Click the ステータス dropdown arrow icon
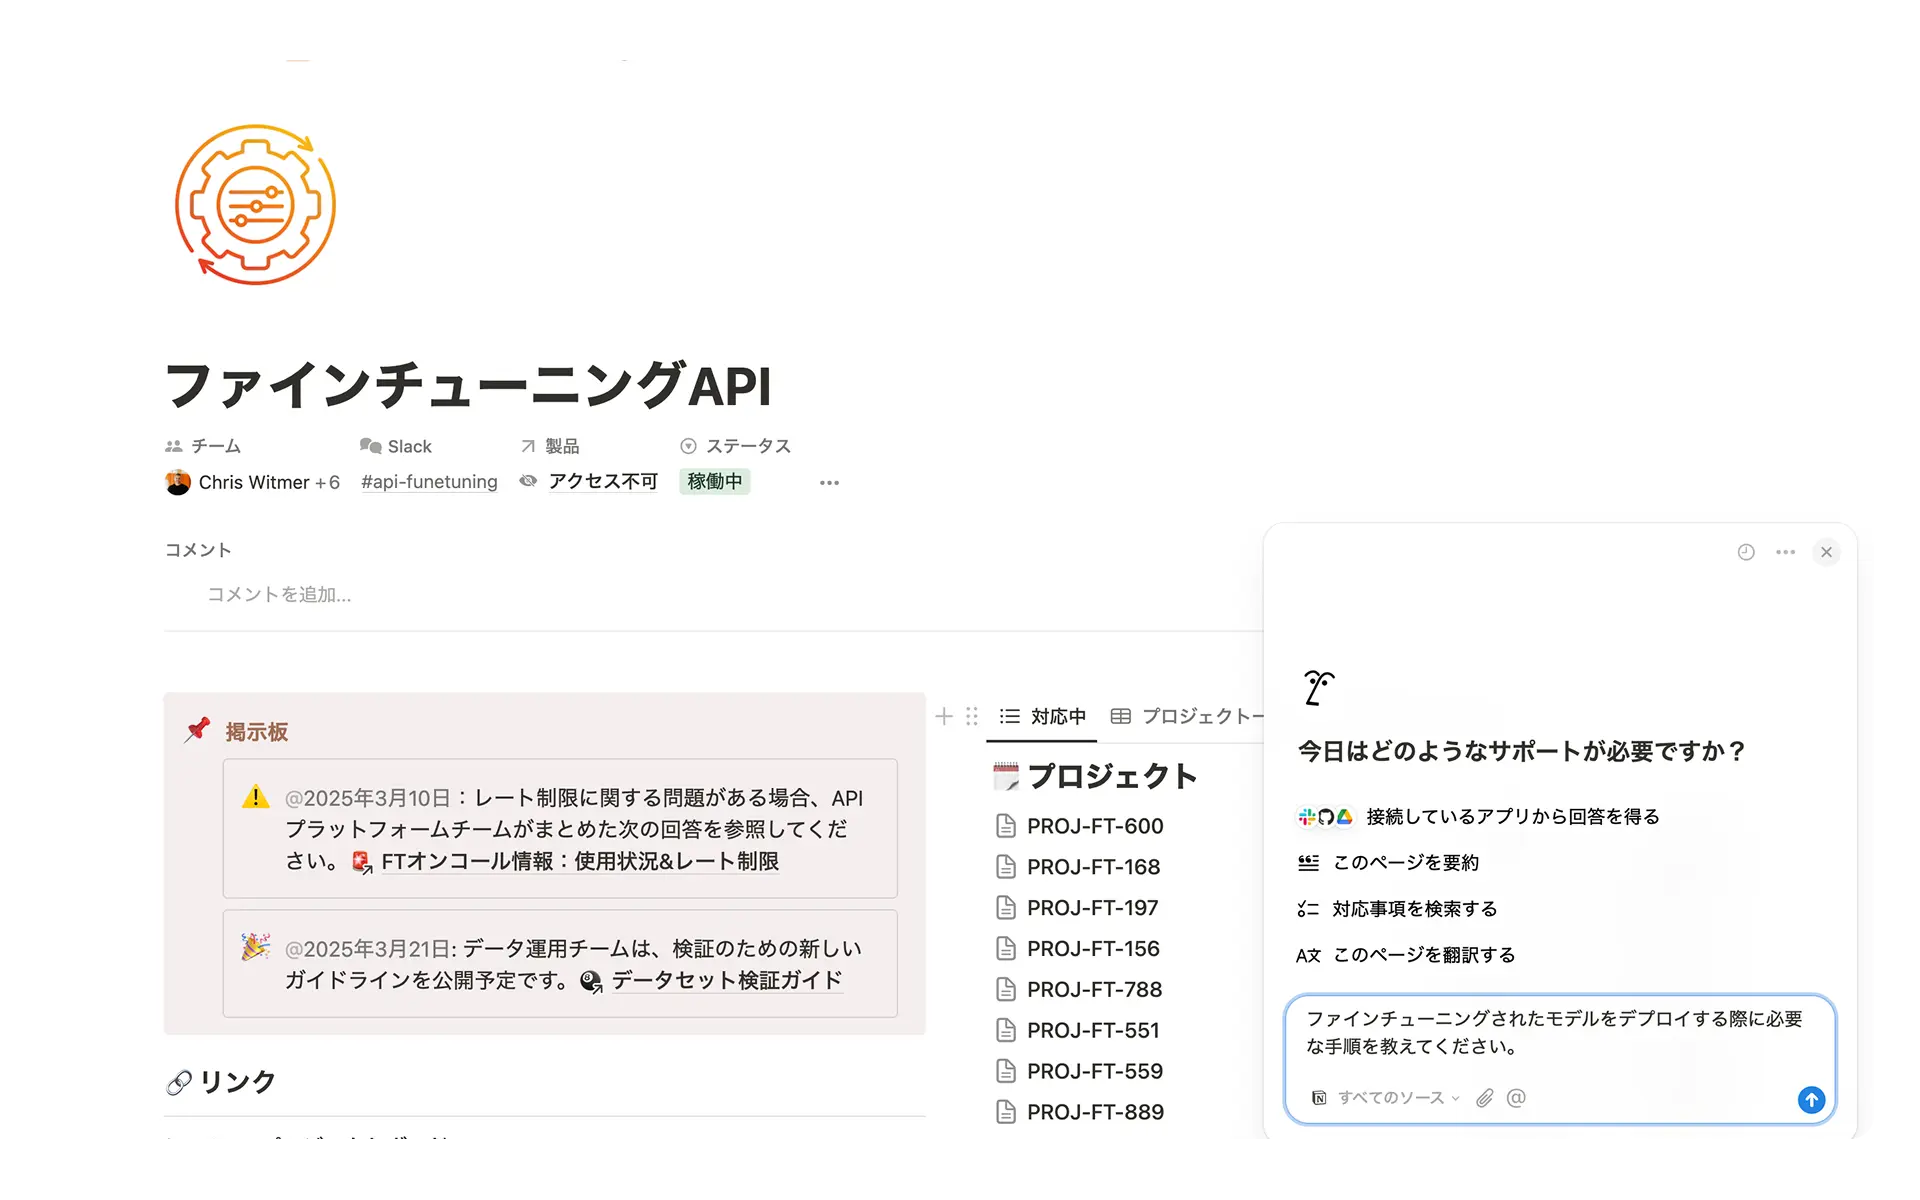Viewport: 1920px width, 1200px height. click(x=687, y=446)
